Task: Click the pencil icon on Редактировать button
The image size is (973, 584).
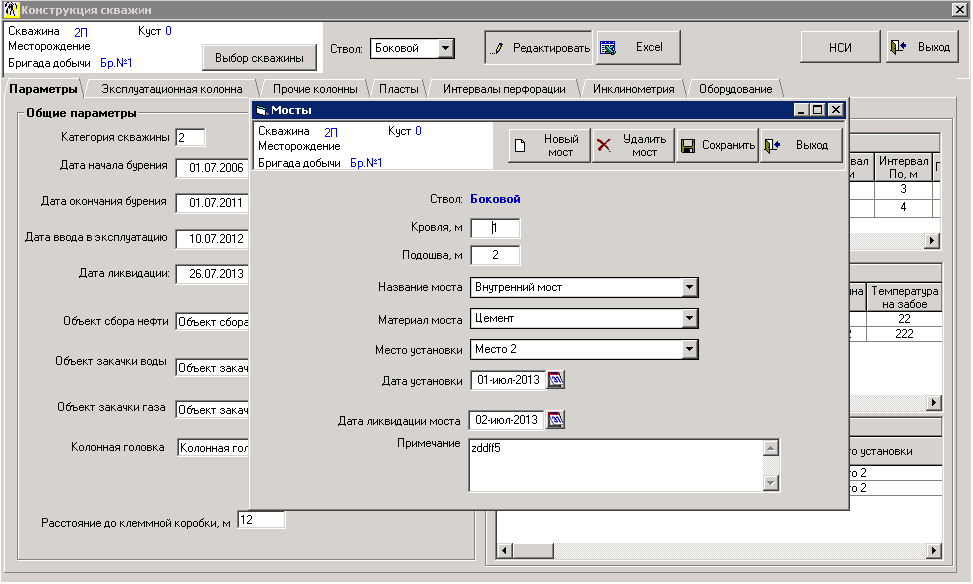Action: coord(497,48)
